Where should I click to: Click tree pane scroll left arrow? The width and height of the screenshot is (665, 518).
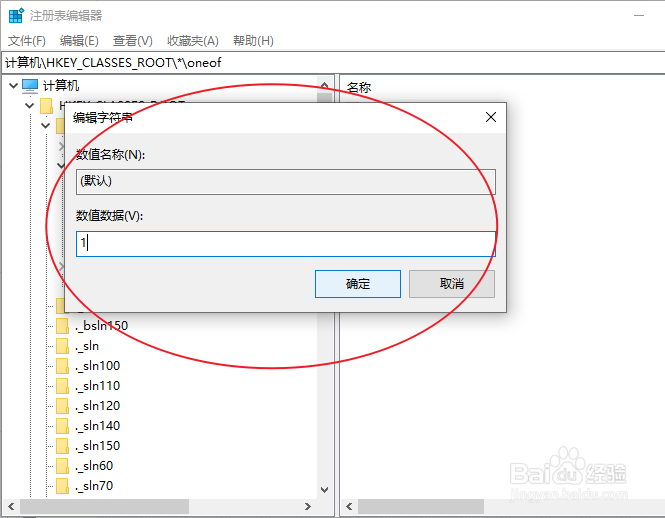pos(11,507)
